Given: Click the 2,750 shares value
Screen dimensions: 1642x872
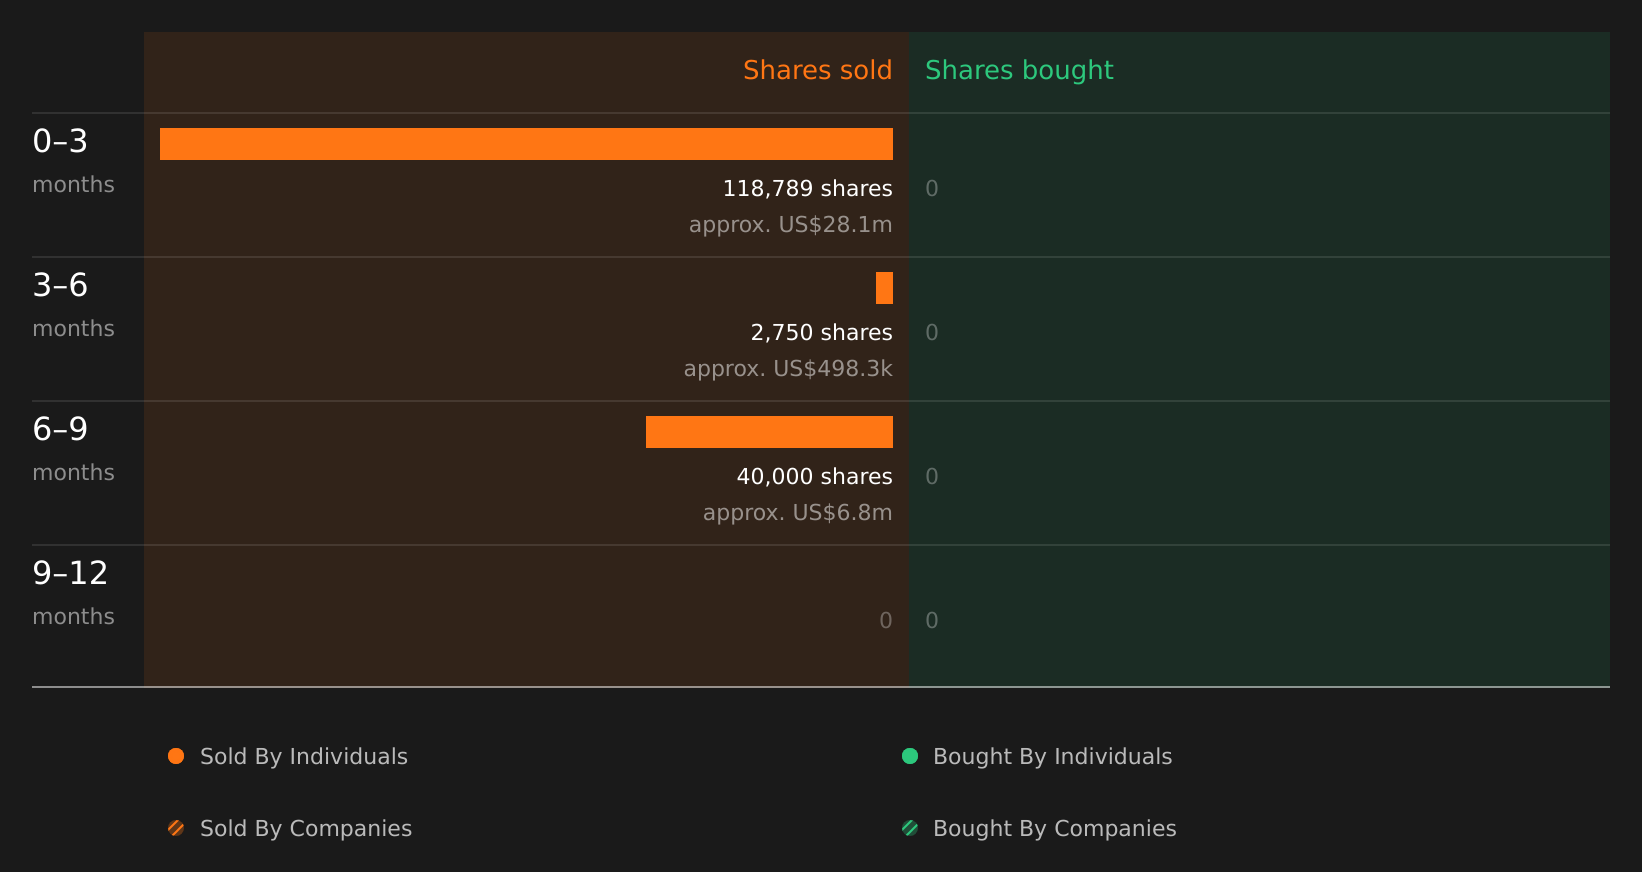Looking at the screenshot, I should click(x=821, y=332).
